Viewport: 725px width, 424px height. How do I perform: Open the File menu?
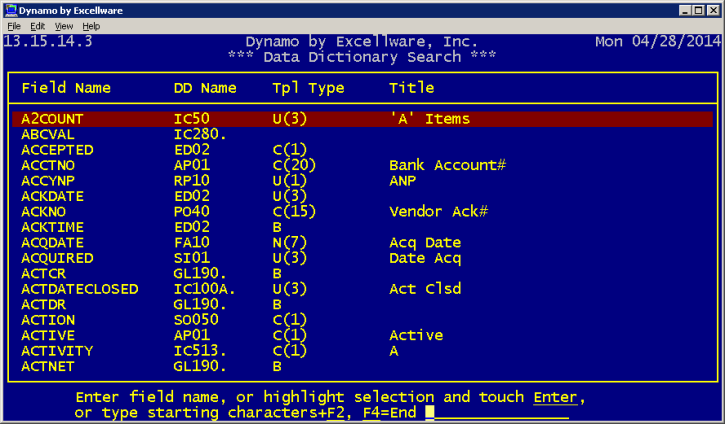(13, 25)
